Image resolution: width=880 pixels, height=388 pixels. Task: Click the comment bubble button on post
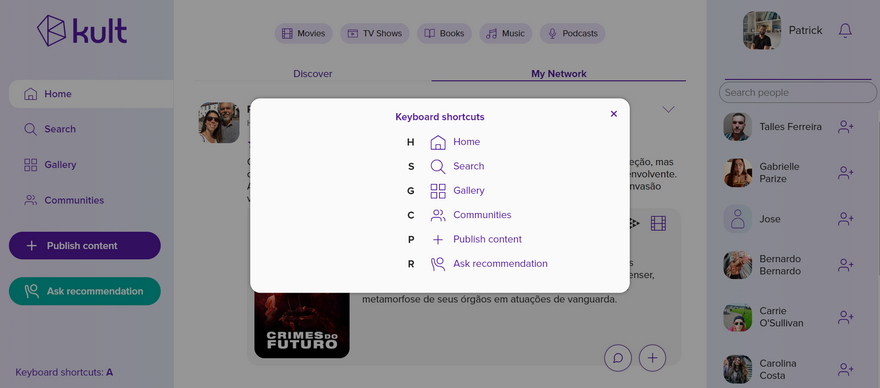[x=618, y=358]
